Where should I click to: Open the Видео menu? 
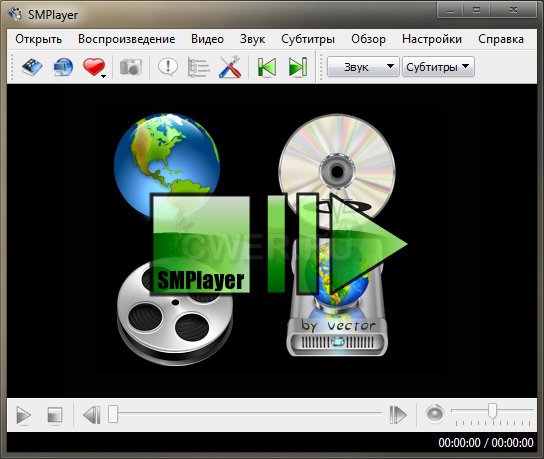(x=207, y=39)
